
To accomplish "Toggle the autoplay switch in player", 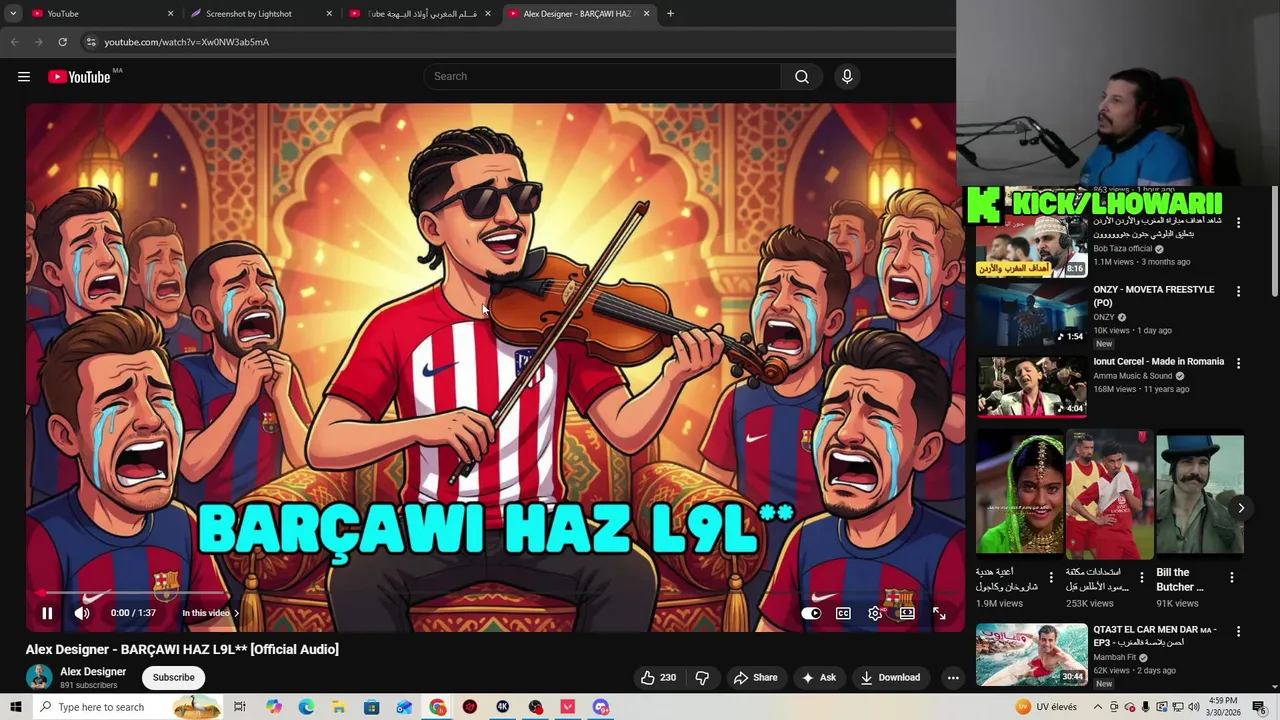I will (811, 613).
